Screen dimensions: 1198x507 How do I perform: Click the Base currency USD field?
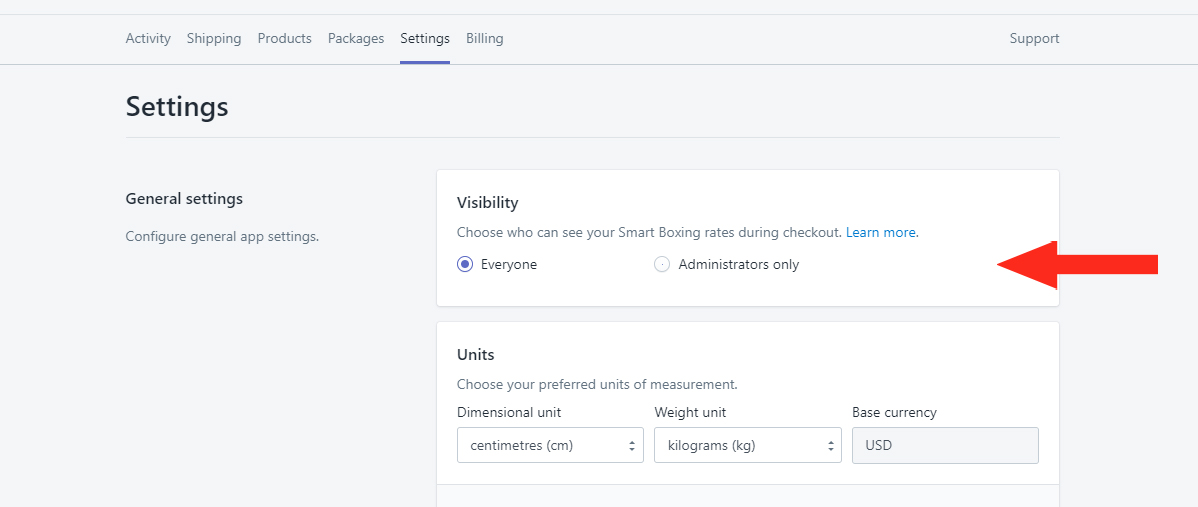(x=945, y=445)
